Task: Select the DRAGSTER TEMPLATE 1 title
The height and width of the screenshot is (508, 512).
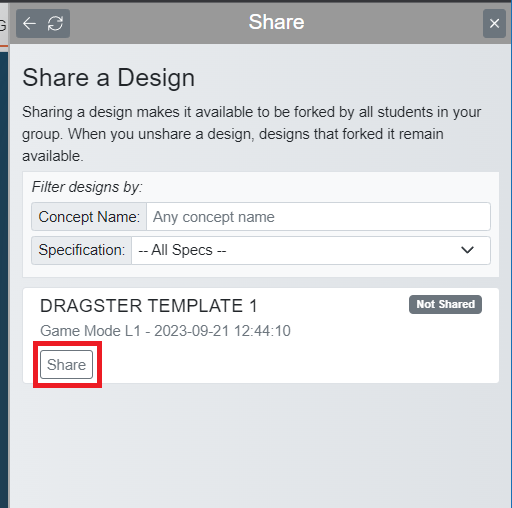Action: [149, 306]
